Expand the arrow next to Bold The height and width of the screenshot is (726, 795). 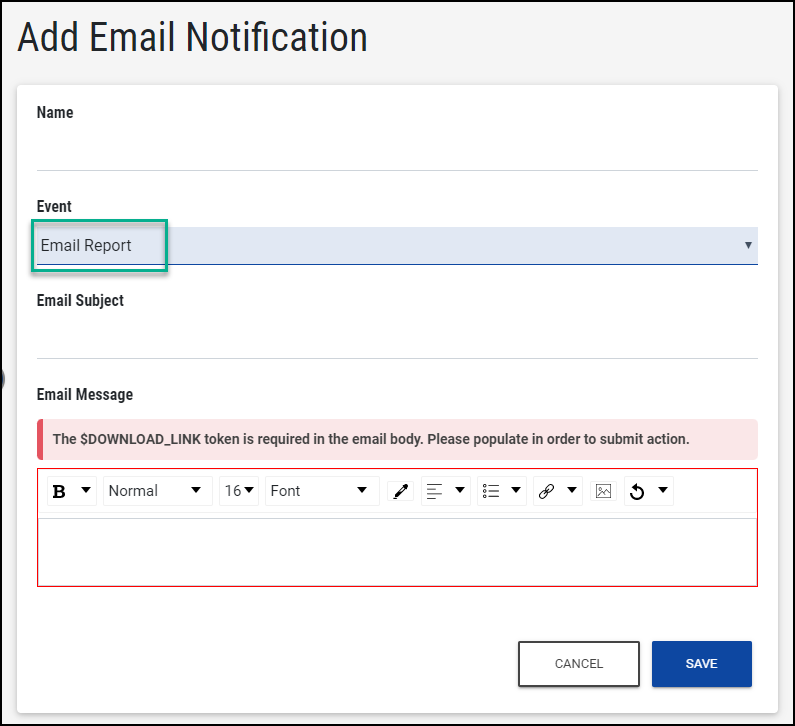tap(85, 490)
